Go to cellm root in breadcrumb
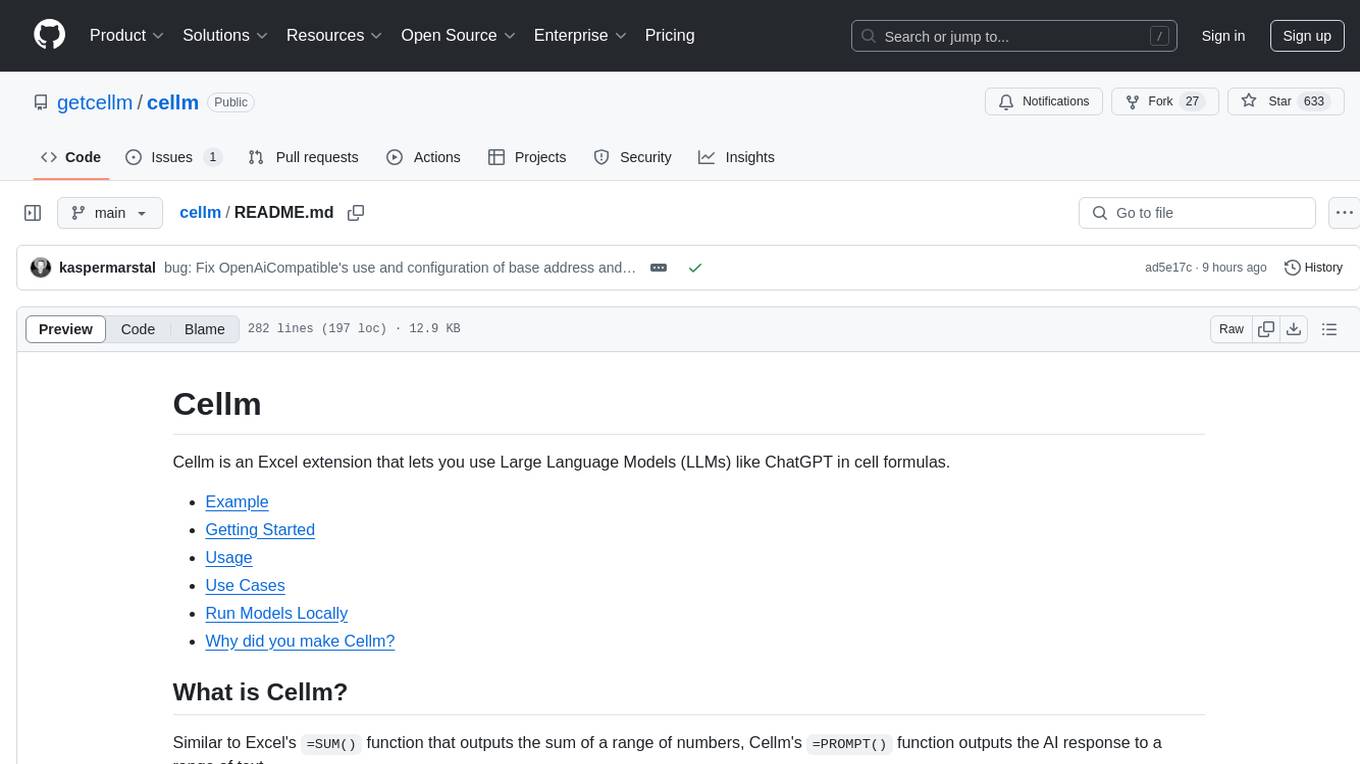 pos(200,212)
